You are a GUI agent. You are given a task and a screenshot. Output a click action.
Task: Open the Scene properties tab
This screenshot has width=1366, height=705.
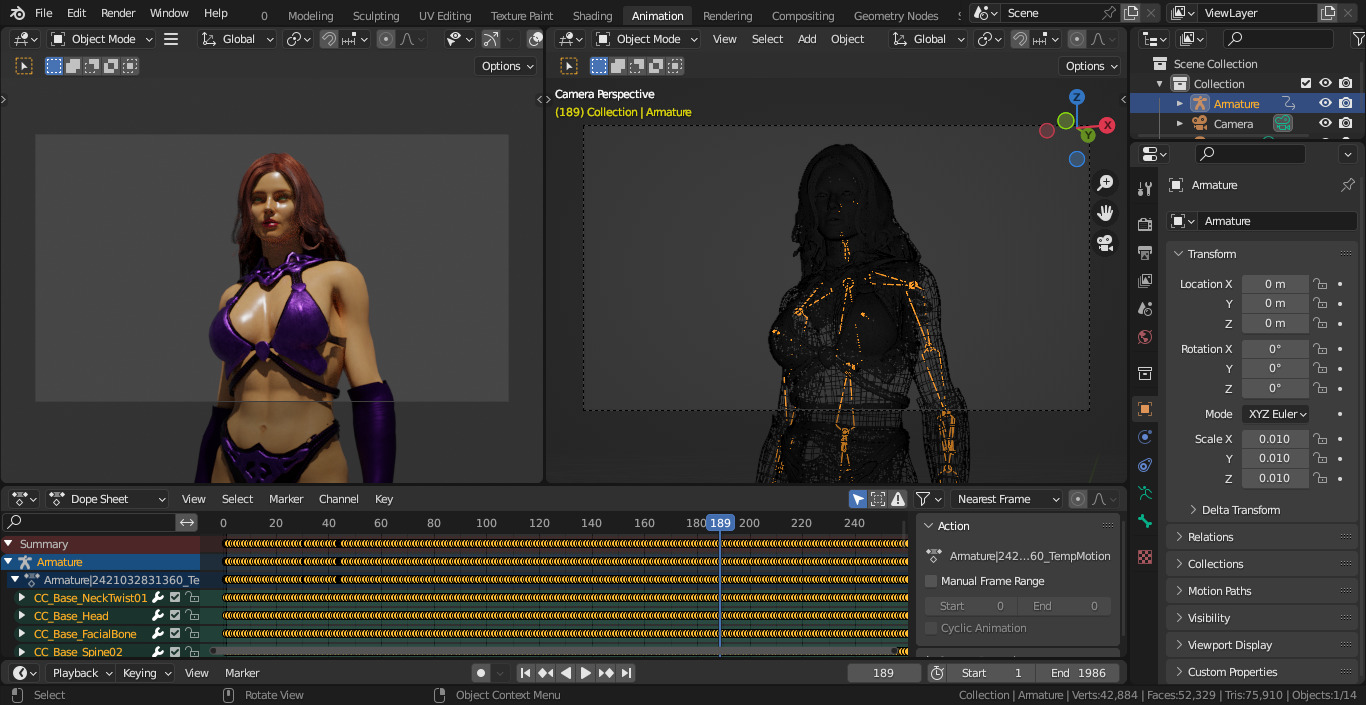[1145, 308]
